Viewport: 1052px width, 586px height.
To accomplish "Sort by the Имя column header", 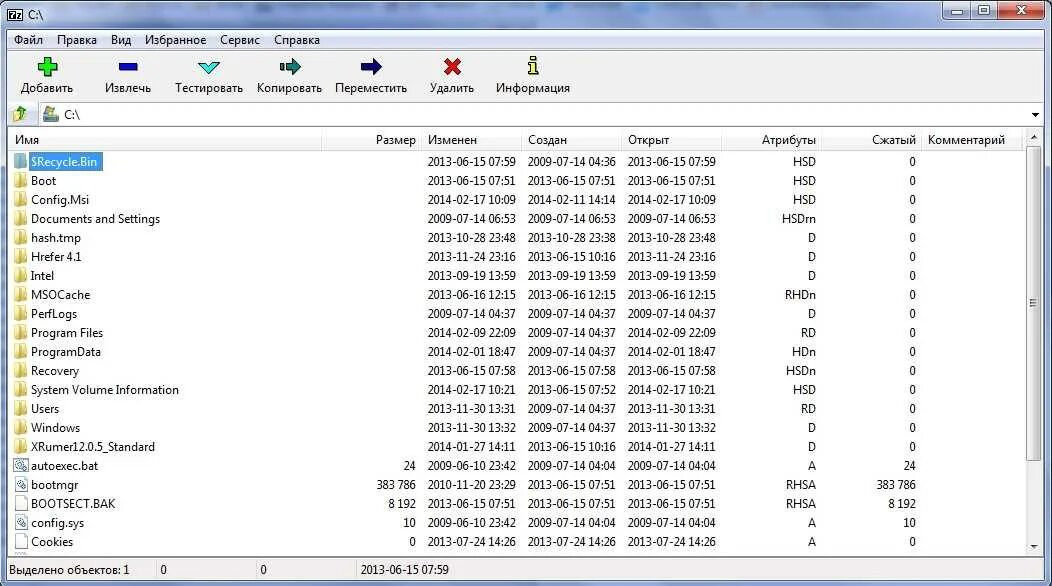I will (x=165, y=140).
